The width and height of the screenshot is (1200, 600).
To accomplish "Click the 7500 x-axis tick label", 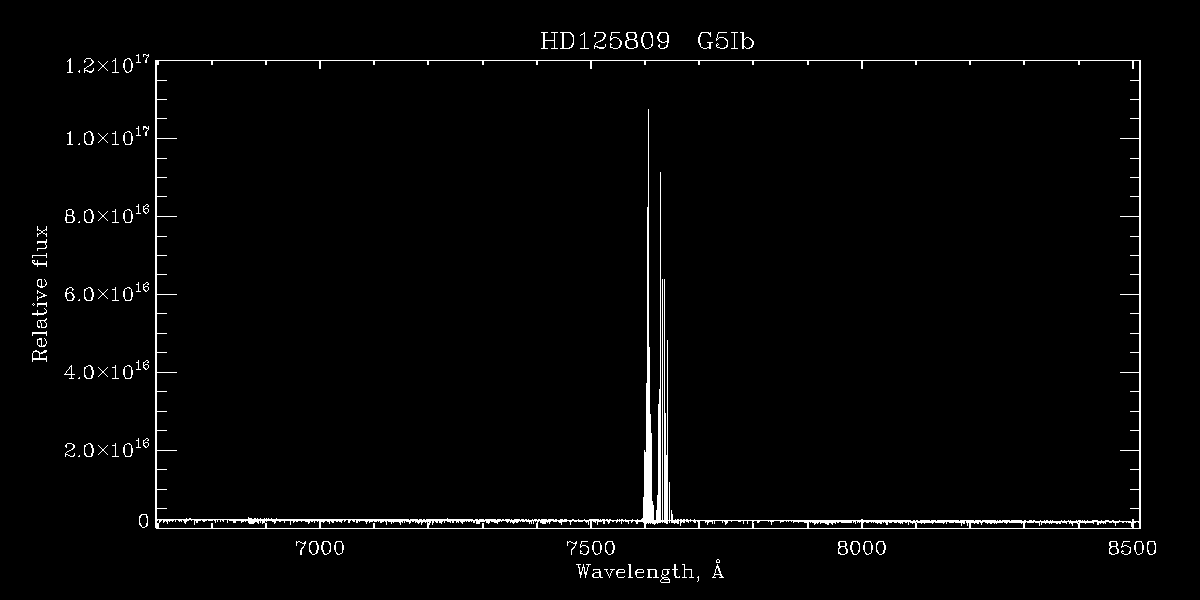I will (x=590, y=547).
